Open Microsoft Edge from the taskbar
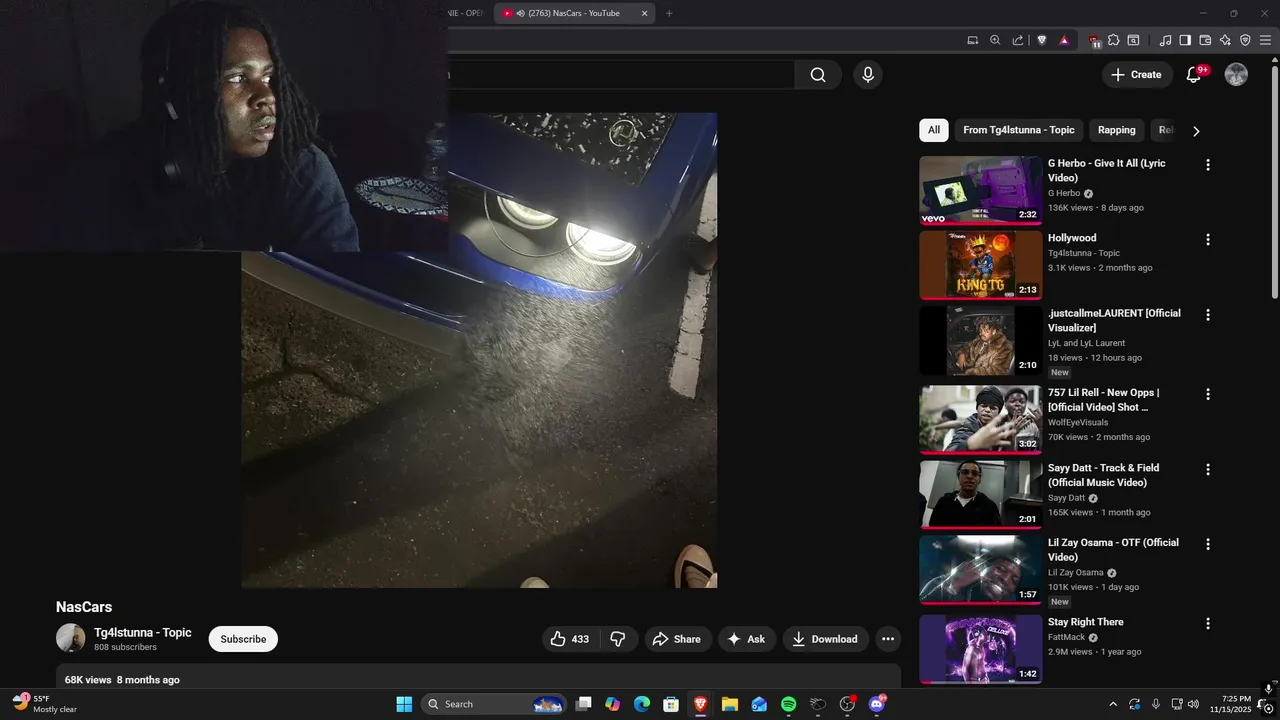1280x720 pixels. pyautogui.click(x=642, y=704)
